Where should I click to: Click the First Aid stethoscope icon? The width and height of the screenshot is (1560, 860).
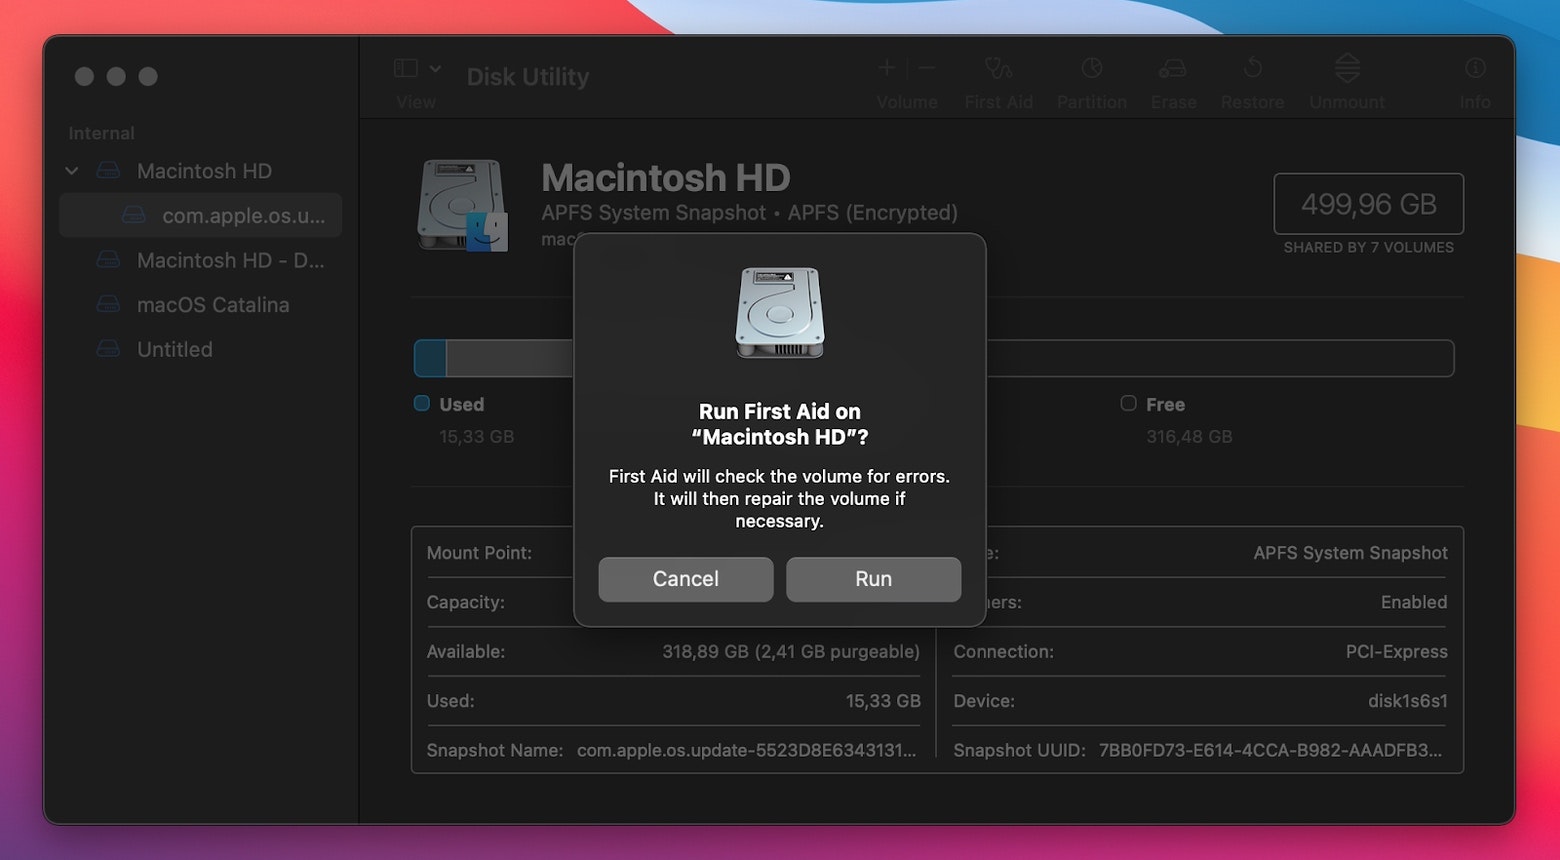click(x=998, y=68)
